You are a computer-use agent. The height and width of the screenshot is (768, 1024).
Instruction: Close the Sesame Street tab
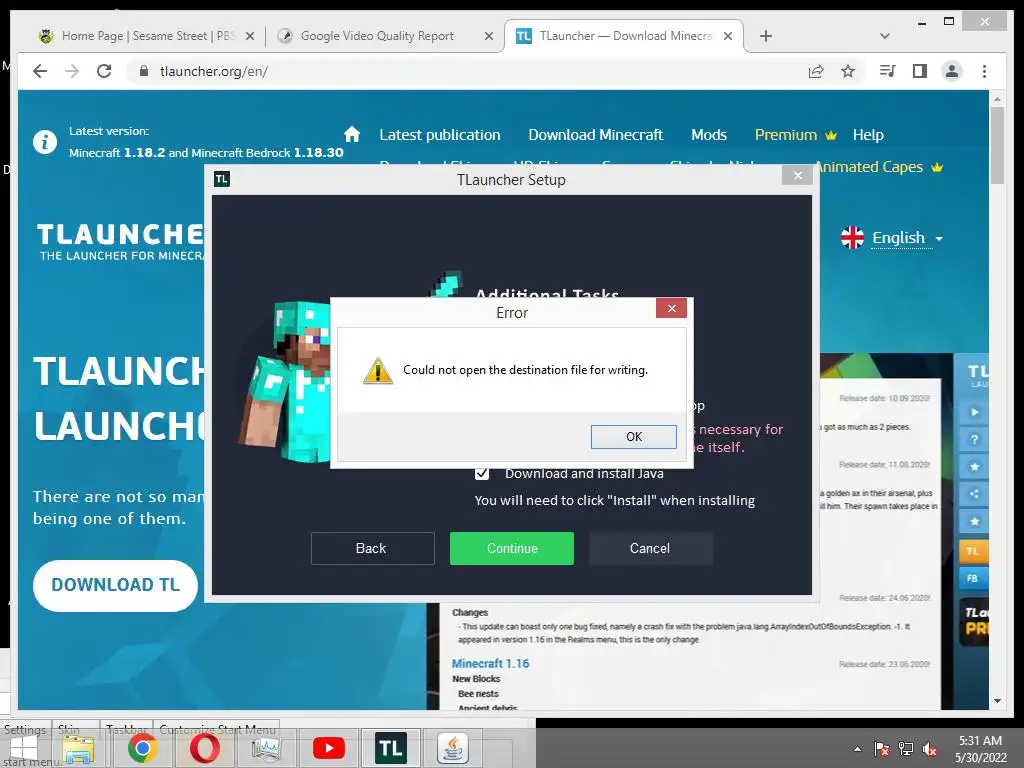pyautogui.click(x=249, y=37)
